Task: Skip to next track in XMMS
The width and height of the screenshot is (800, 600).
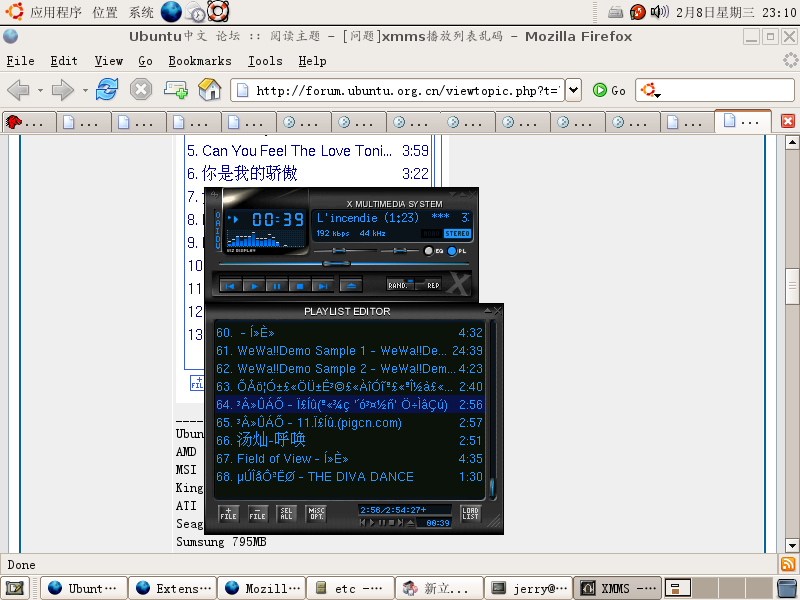Action: (x=322, y=286)
